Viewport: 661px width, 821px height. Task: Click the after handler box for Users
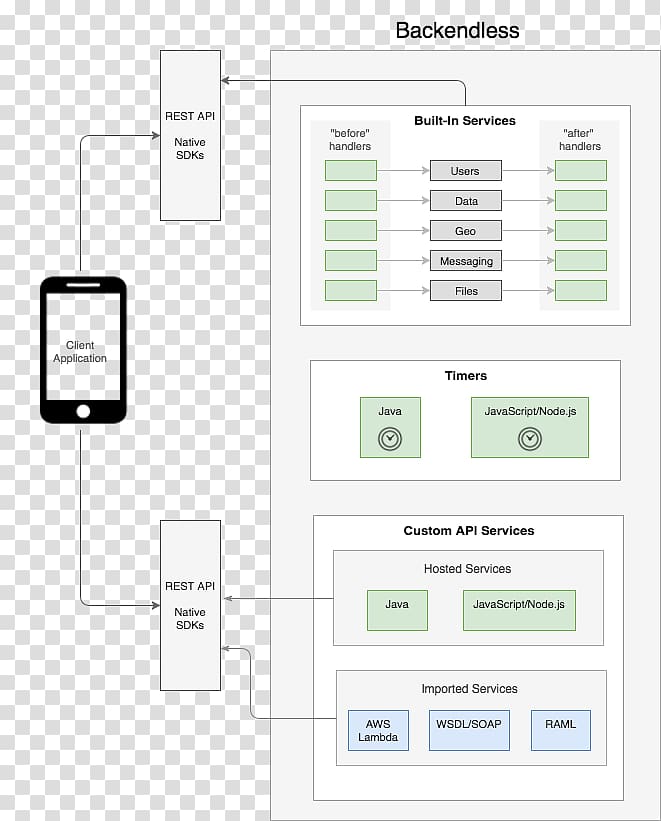point(581,171)
